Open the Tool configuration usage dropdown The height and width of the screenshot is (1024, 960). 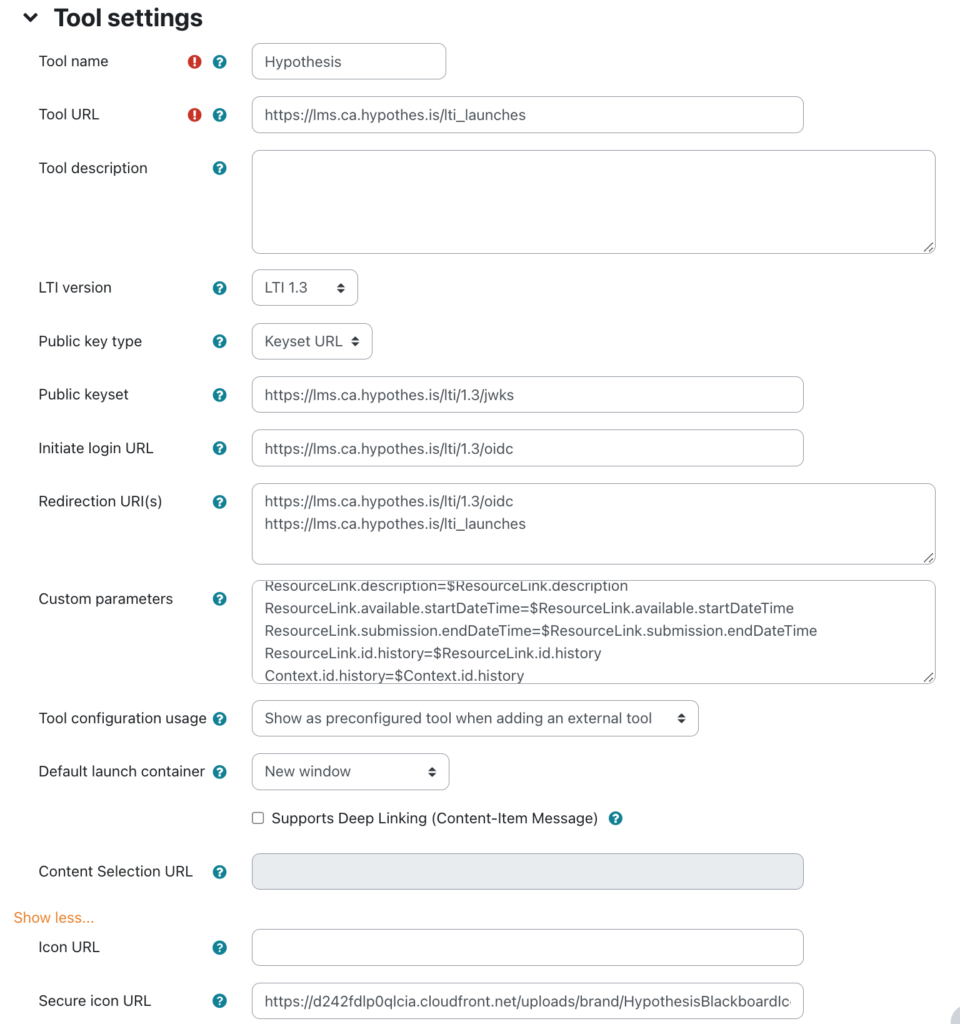[x=475, y=718]
